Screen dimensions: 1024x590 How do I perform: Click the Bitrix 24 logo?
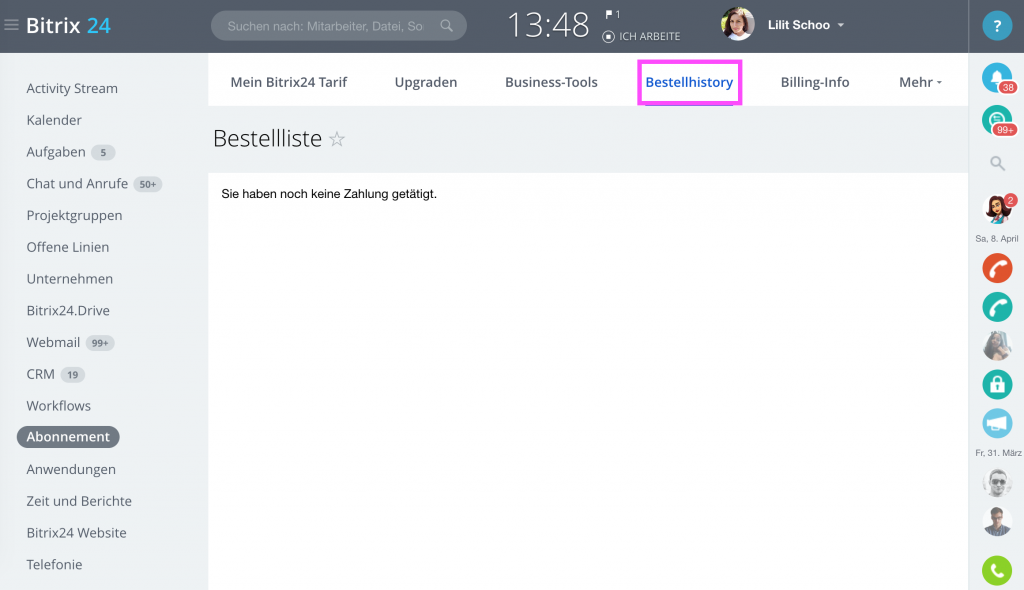(69, 25)
